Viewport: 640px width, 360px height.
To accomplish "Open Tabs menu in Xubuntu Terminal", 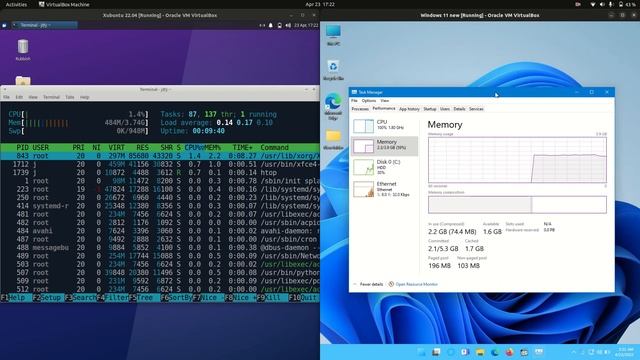I will pyautogui.click(x=70, y=97).
